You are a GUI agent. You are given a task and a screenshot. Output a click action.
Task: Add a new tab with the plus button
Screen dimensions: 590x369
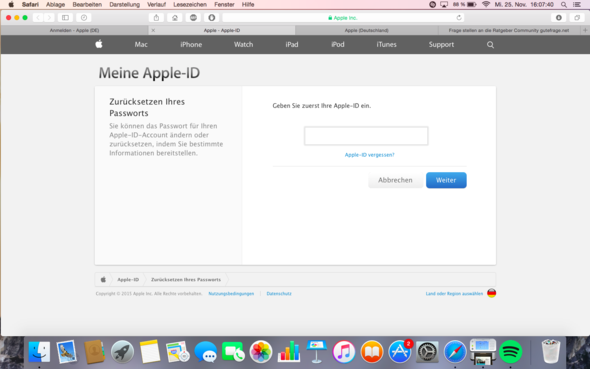585,30
